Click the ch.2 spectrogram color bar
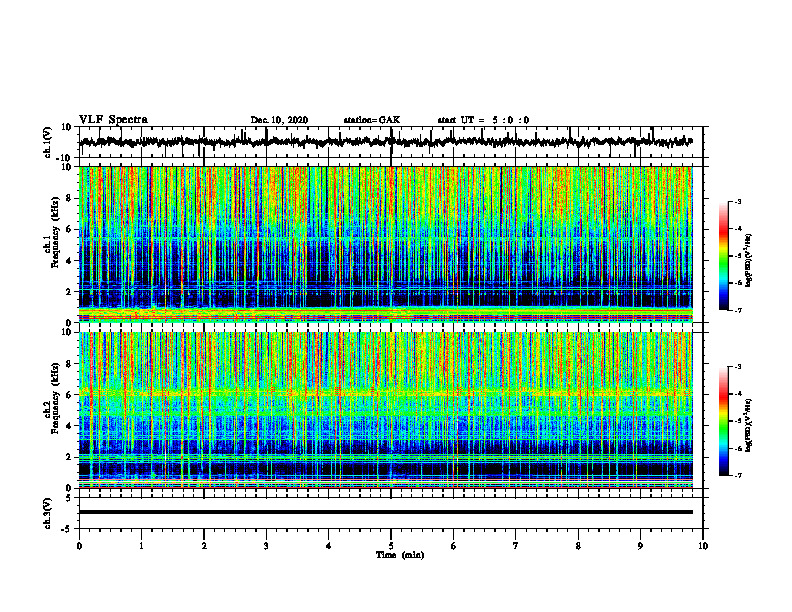This screenshot has height=612, width=792. (x=723, y=421)
